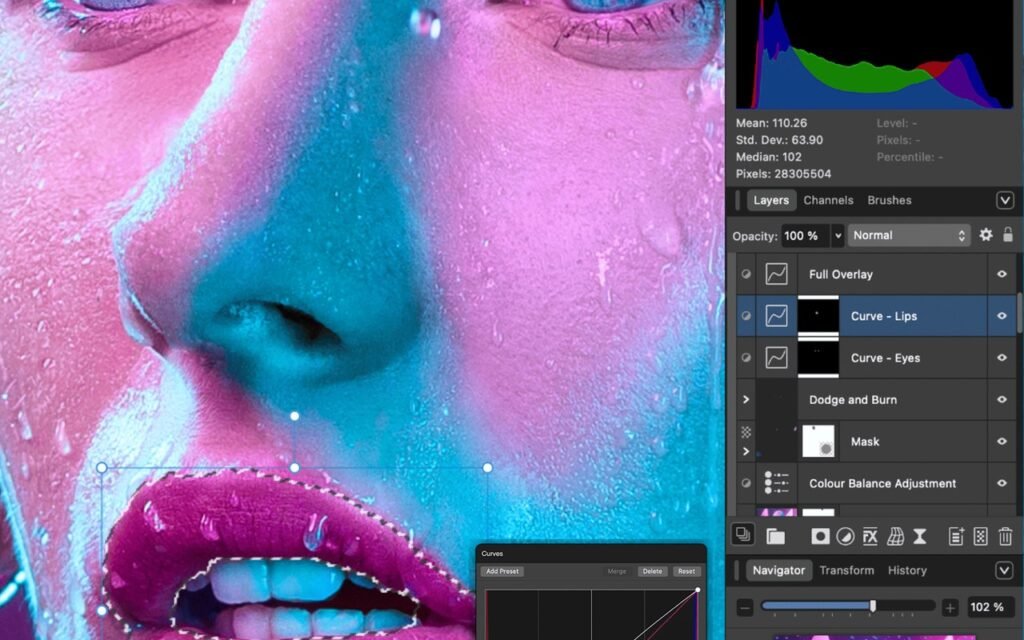Screen dimensions: 1024x640
Task: Click the Curve - Lips mask thumbnail
Action: tap(818, 316)
